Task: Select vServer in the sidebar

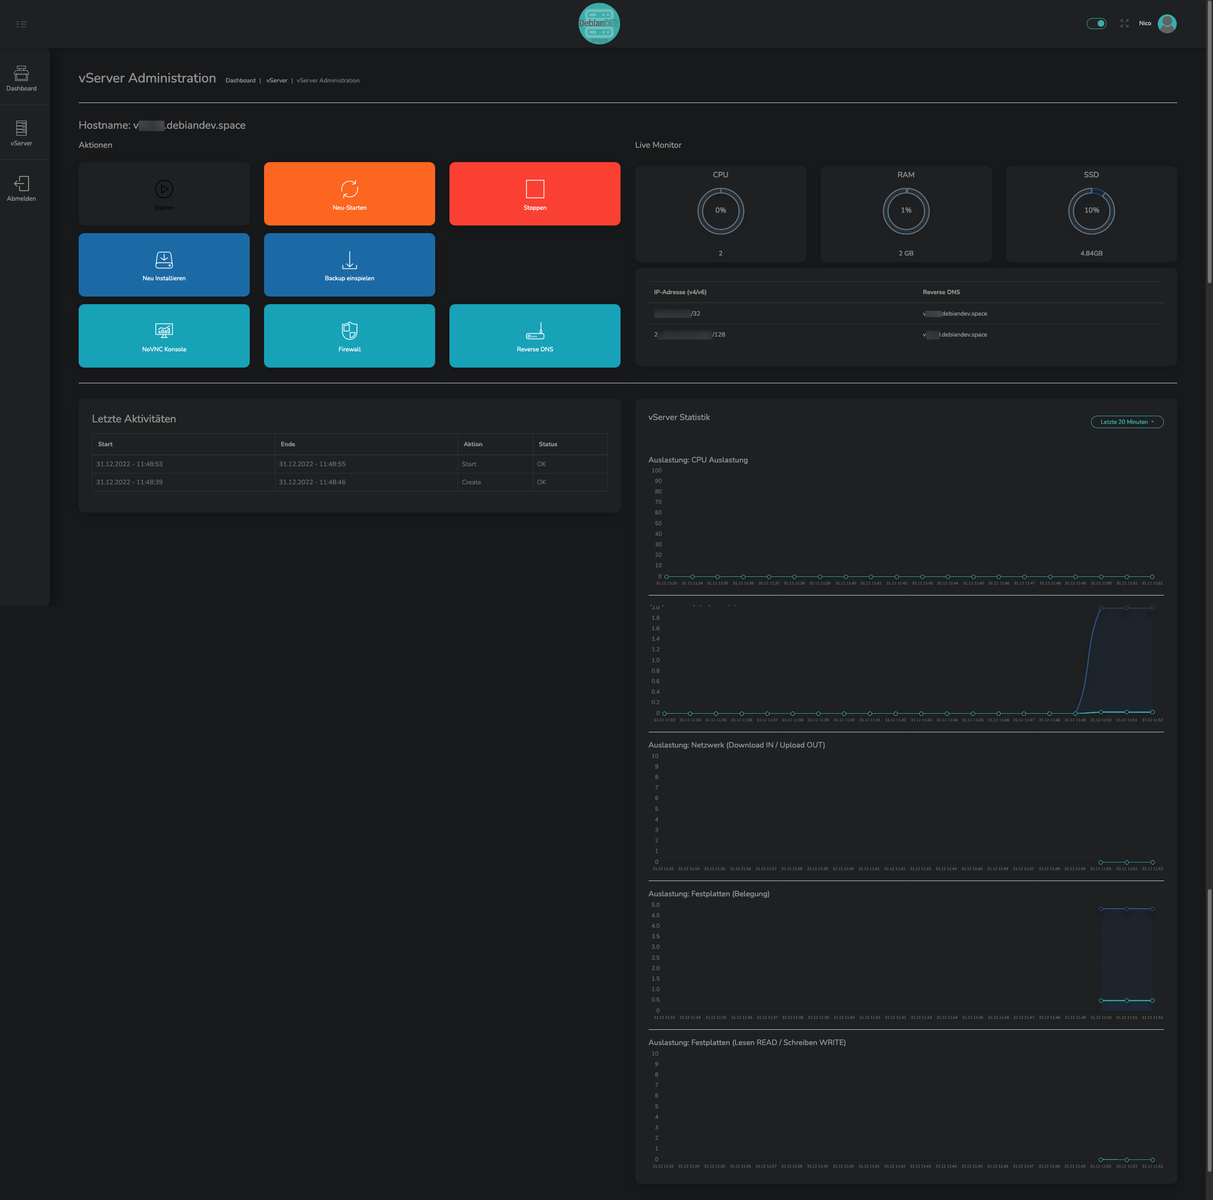Action: click(x=21, y=133)
